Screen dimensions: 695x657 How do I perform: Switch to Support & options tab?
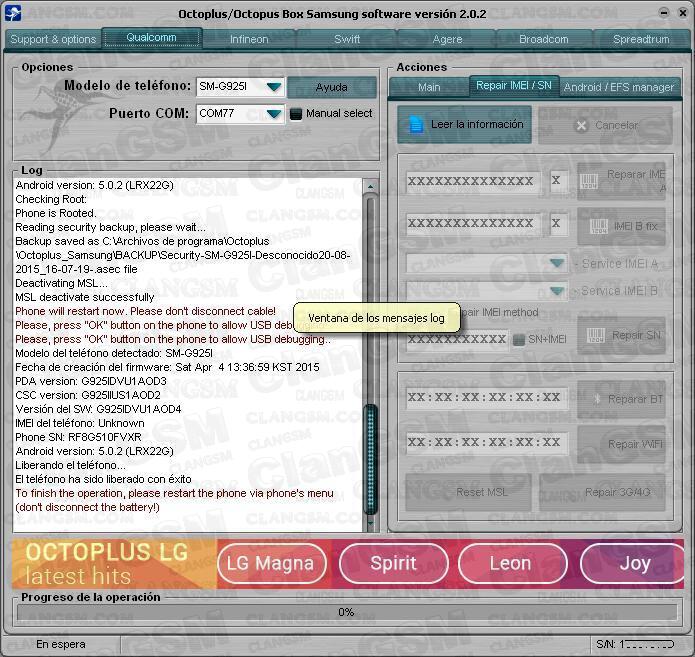tap(53, 39)
